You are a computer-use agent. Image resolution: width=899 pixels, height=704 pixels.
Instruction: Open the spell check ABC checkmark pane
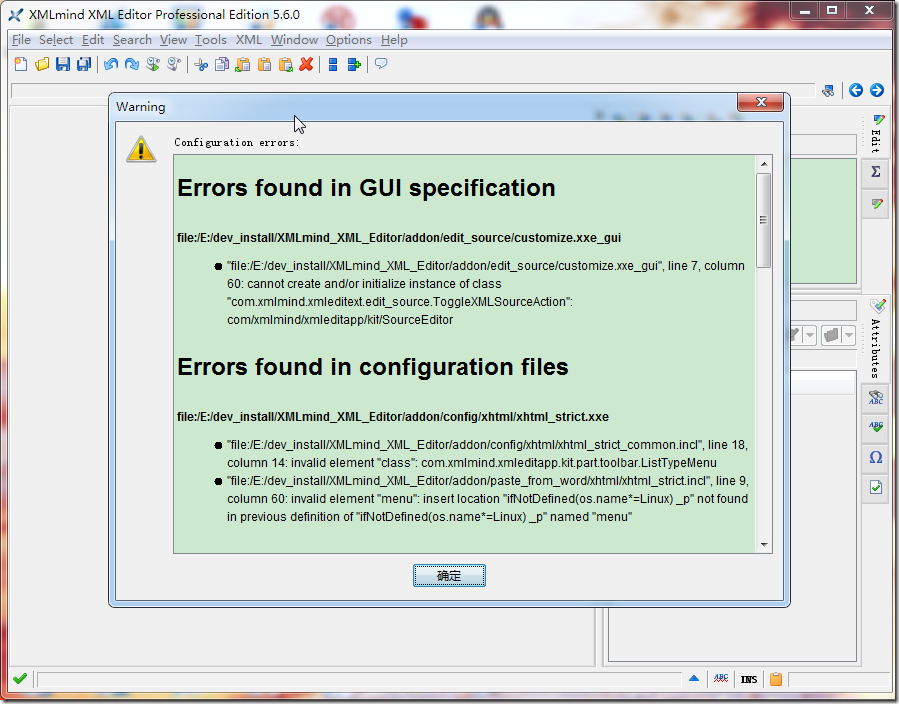875,427
